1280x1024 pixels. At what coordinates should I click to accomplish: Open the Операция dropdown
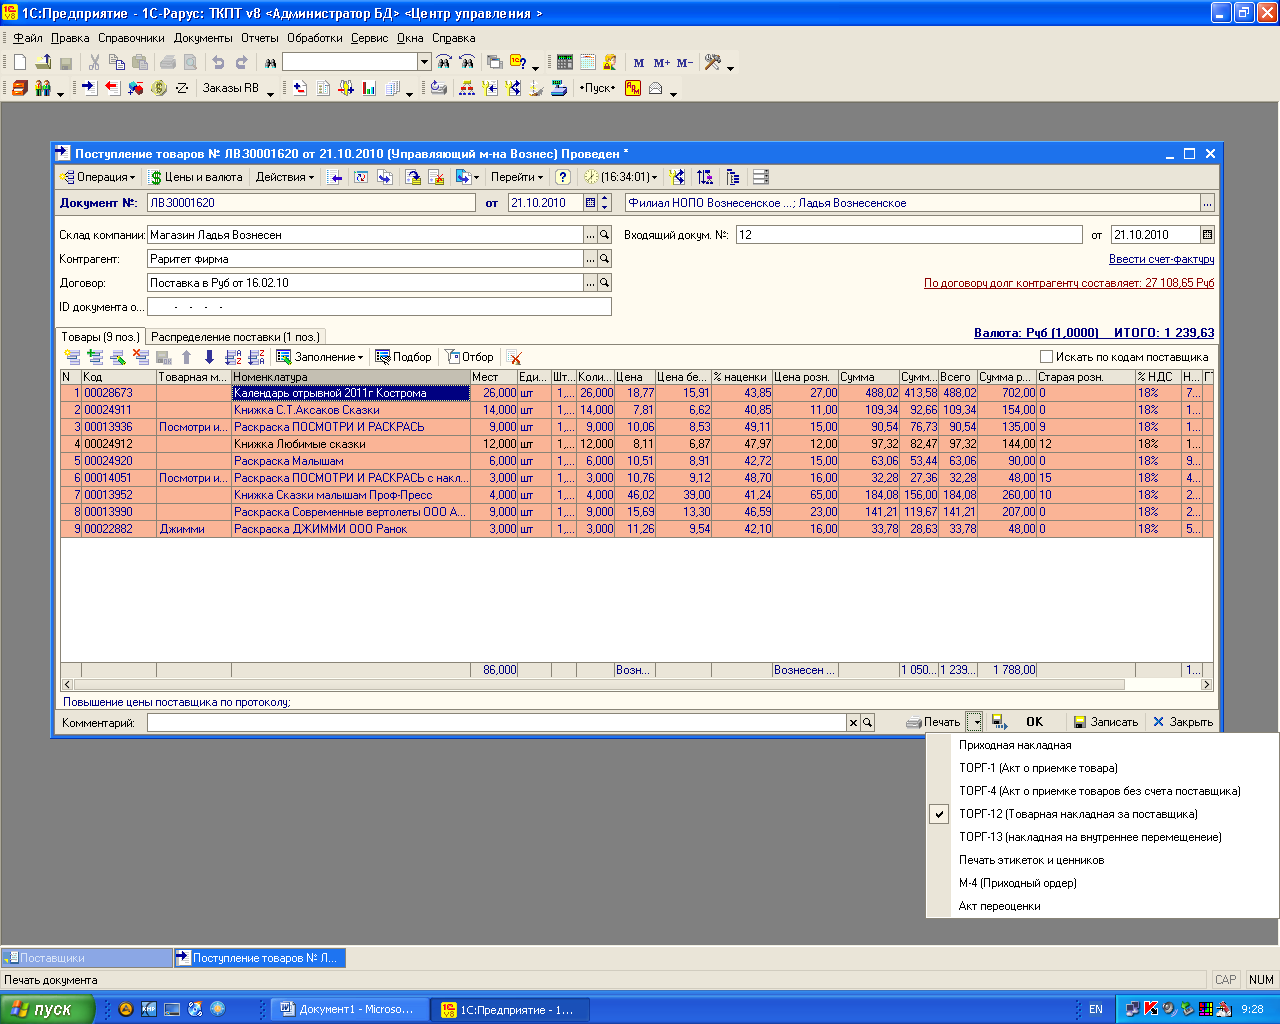pyautogui.click(x=97, y=177)
